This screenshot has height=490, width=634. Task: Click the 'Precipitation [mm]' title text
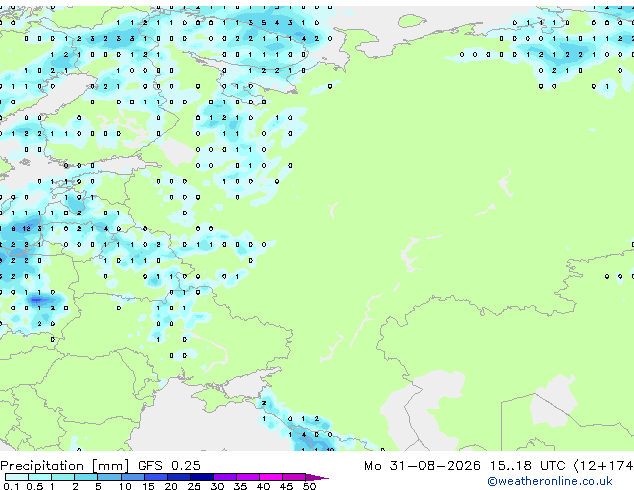pos(65,466)
